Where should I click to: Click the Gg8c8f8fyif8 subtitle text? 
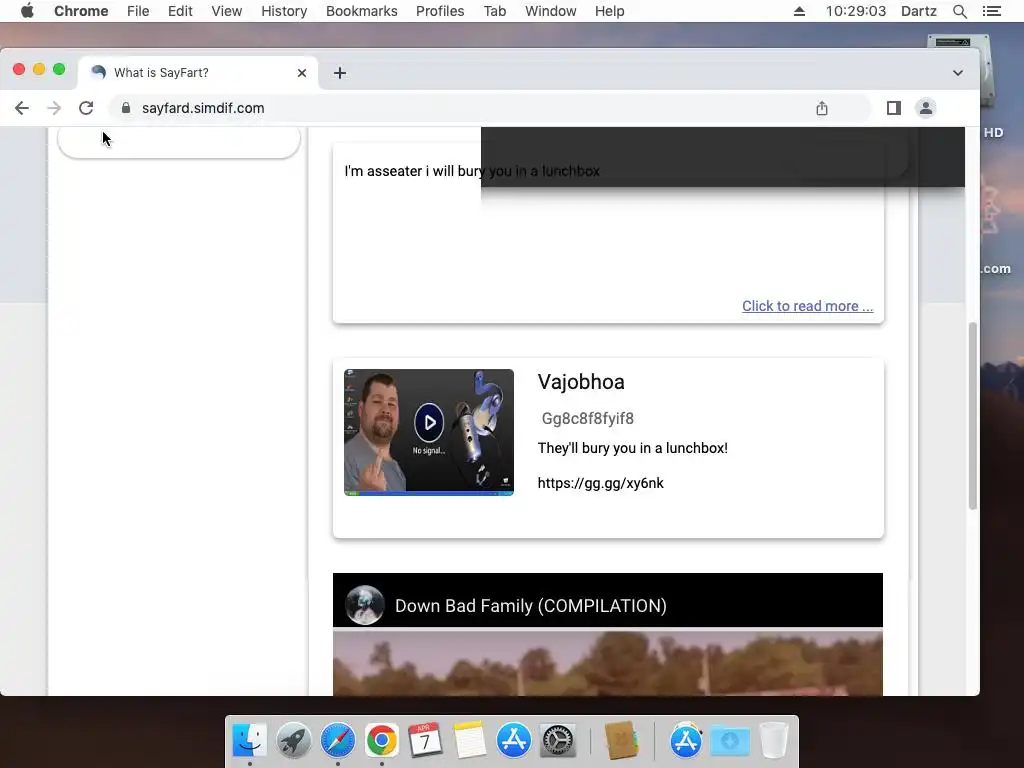[588, 419]
